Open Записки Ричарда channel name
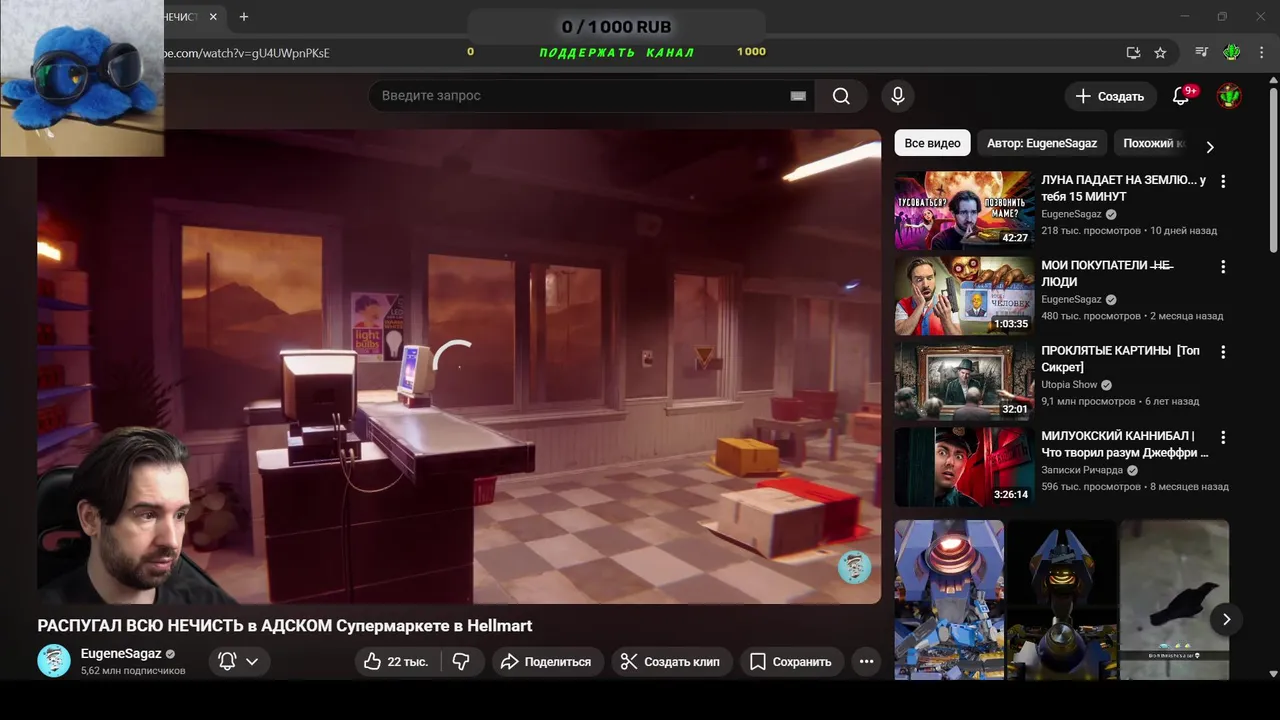 (x=1082, y=470)
